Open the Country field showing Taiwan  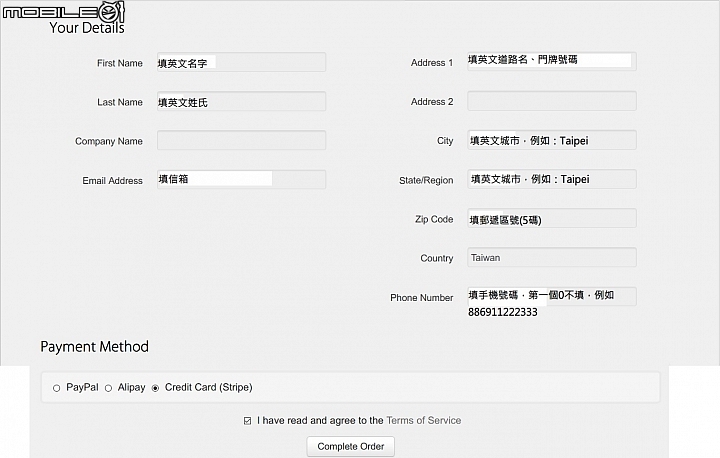click(x=552, y=257)
